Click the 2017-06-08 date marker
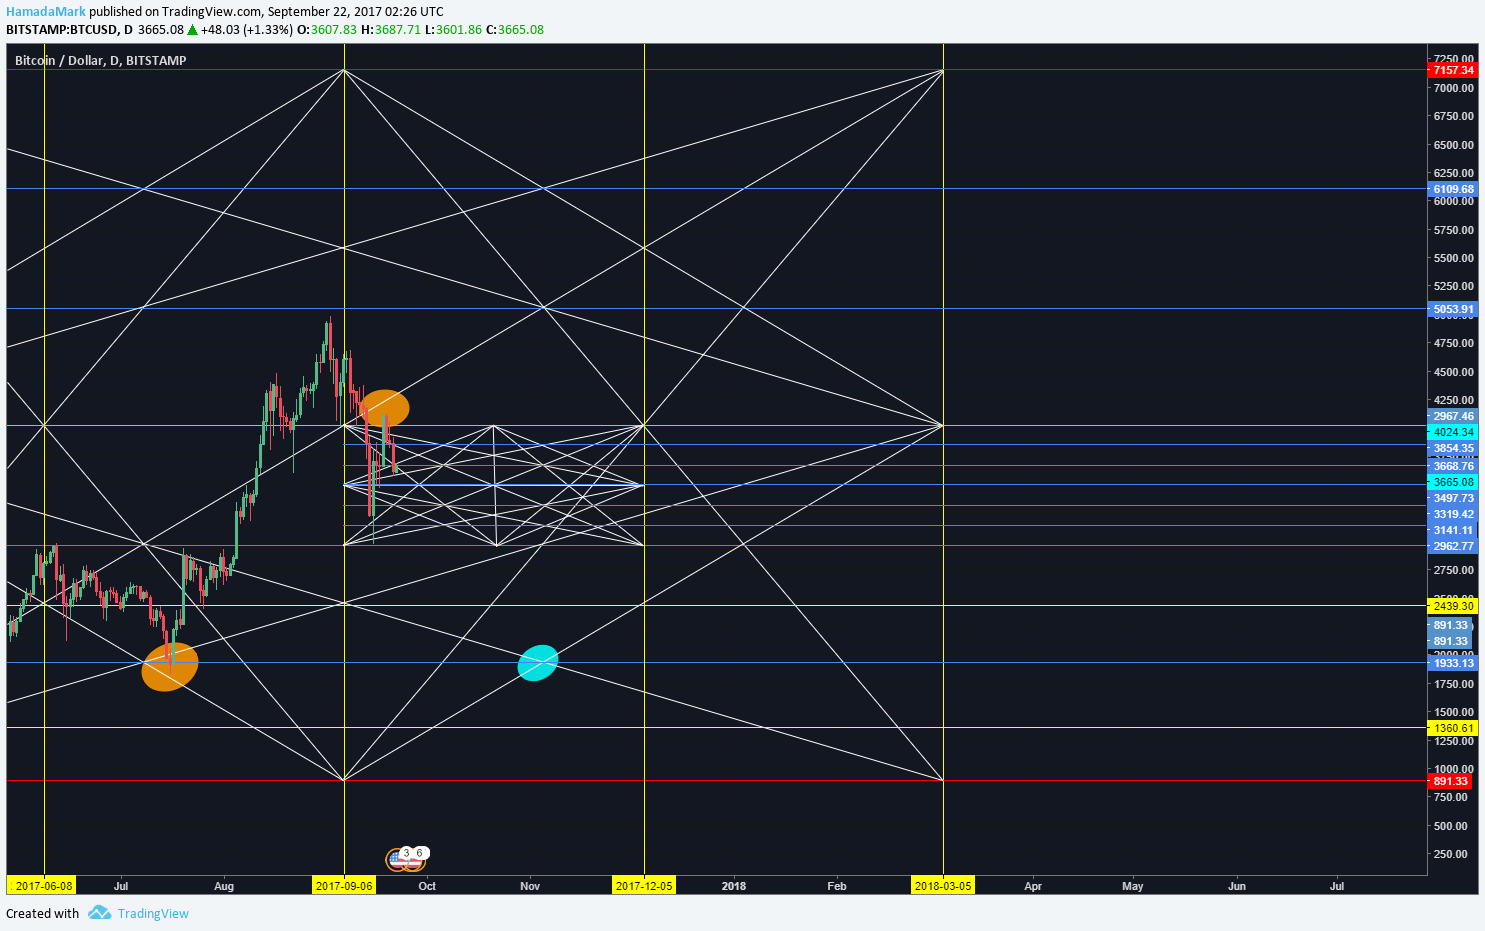The height and width of the screenshot is (931, 1485). pos(42,886)
